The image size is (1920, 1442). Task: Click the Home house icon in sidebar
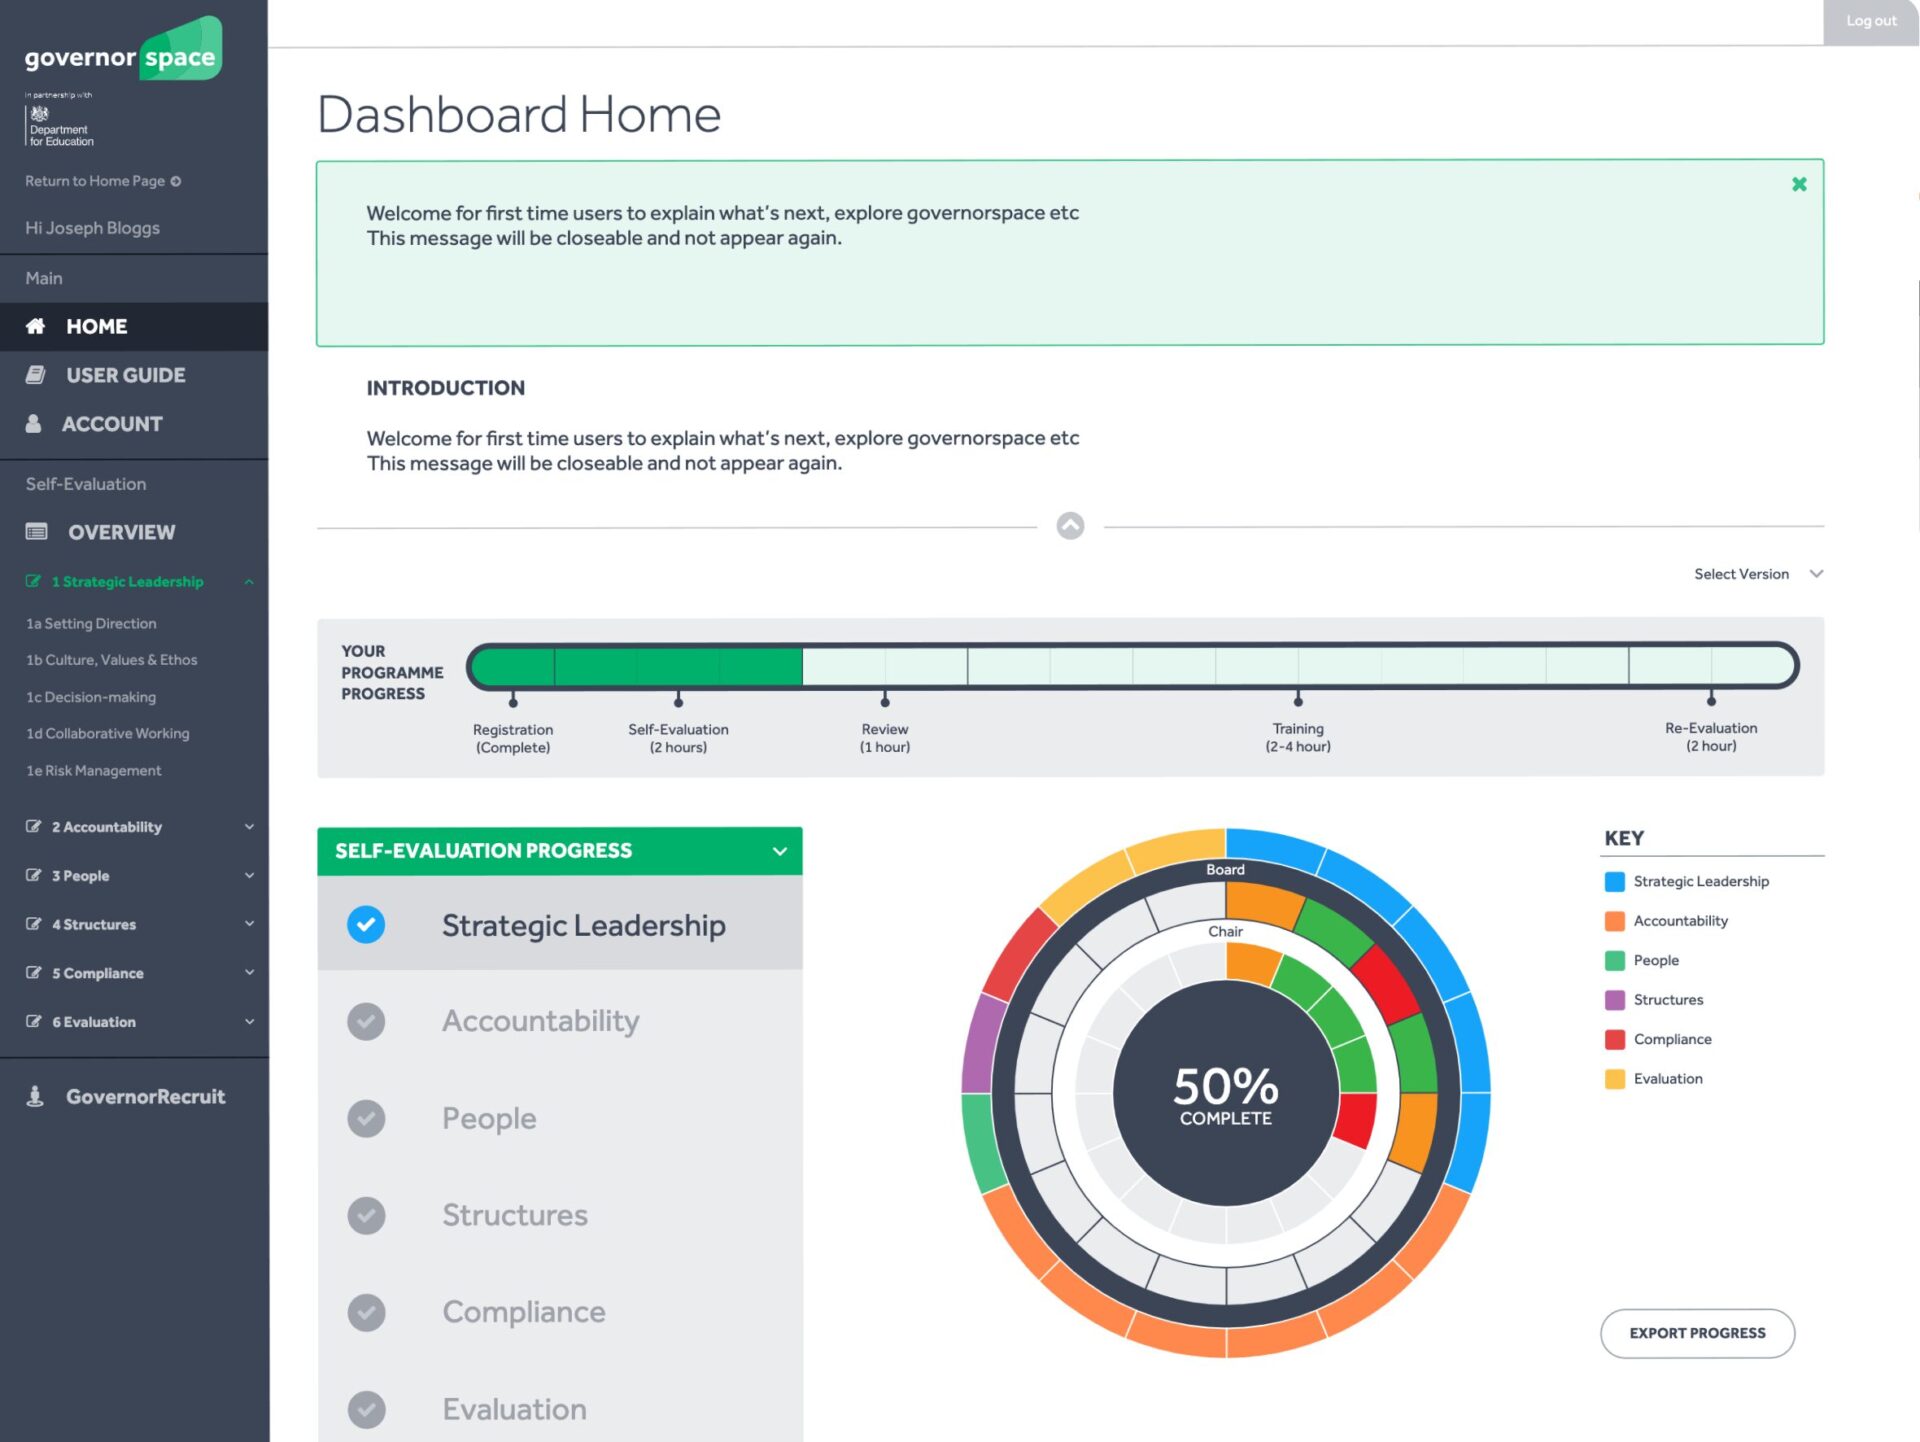tap(35, 326)
